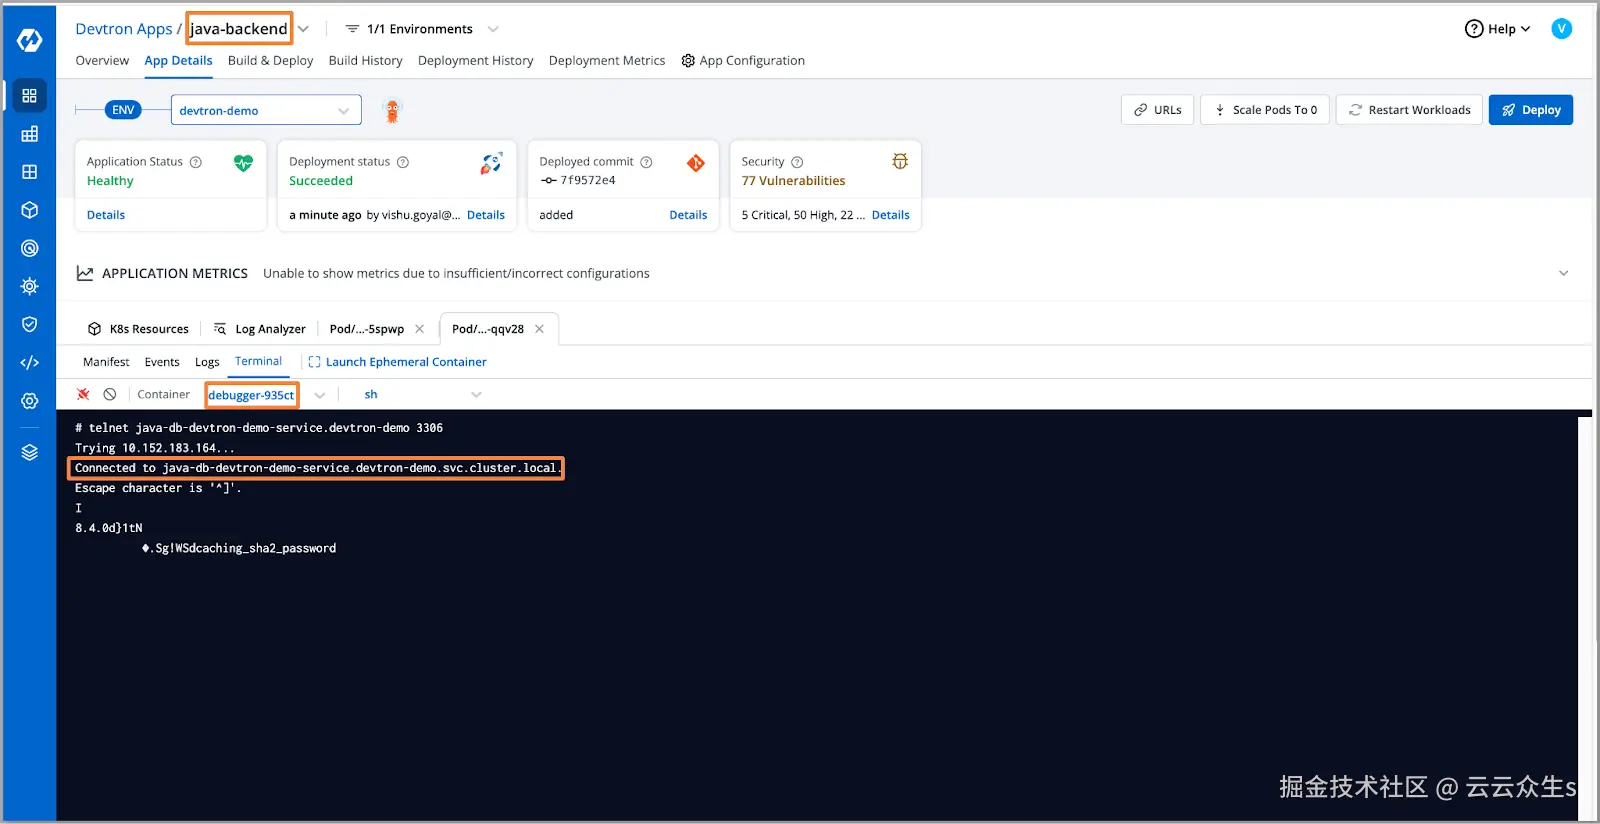The width and height of the screenshot is (1600, 824).
Task: Expand the java-backend app name dropdown
Action: (303, 29)
